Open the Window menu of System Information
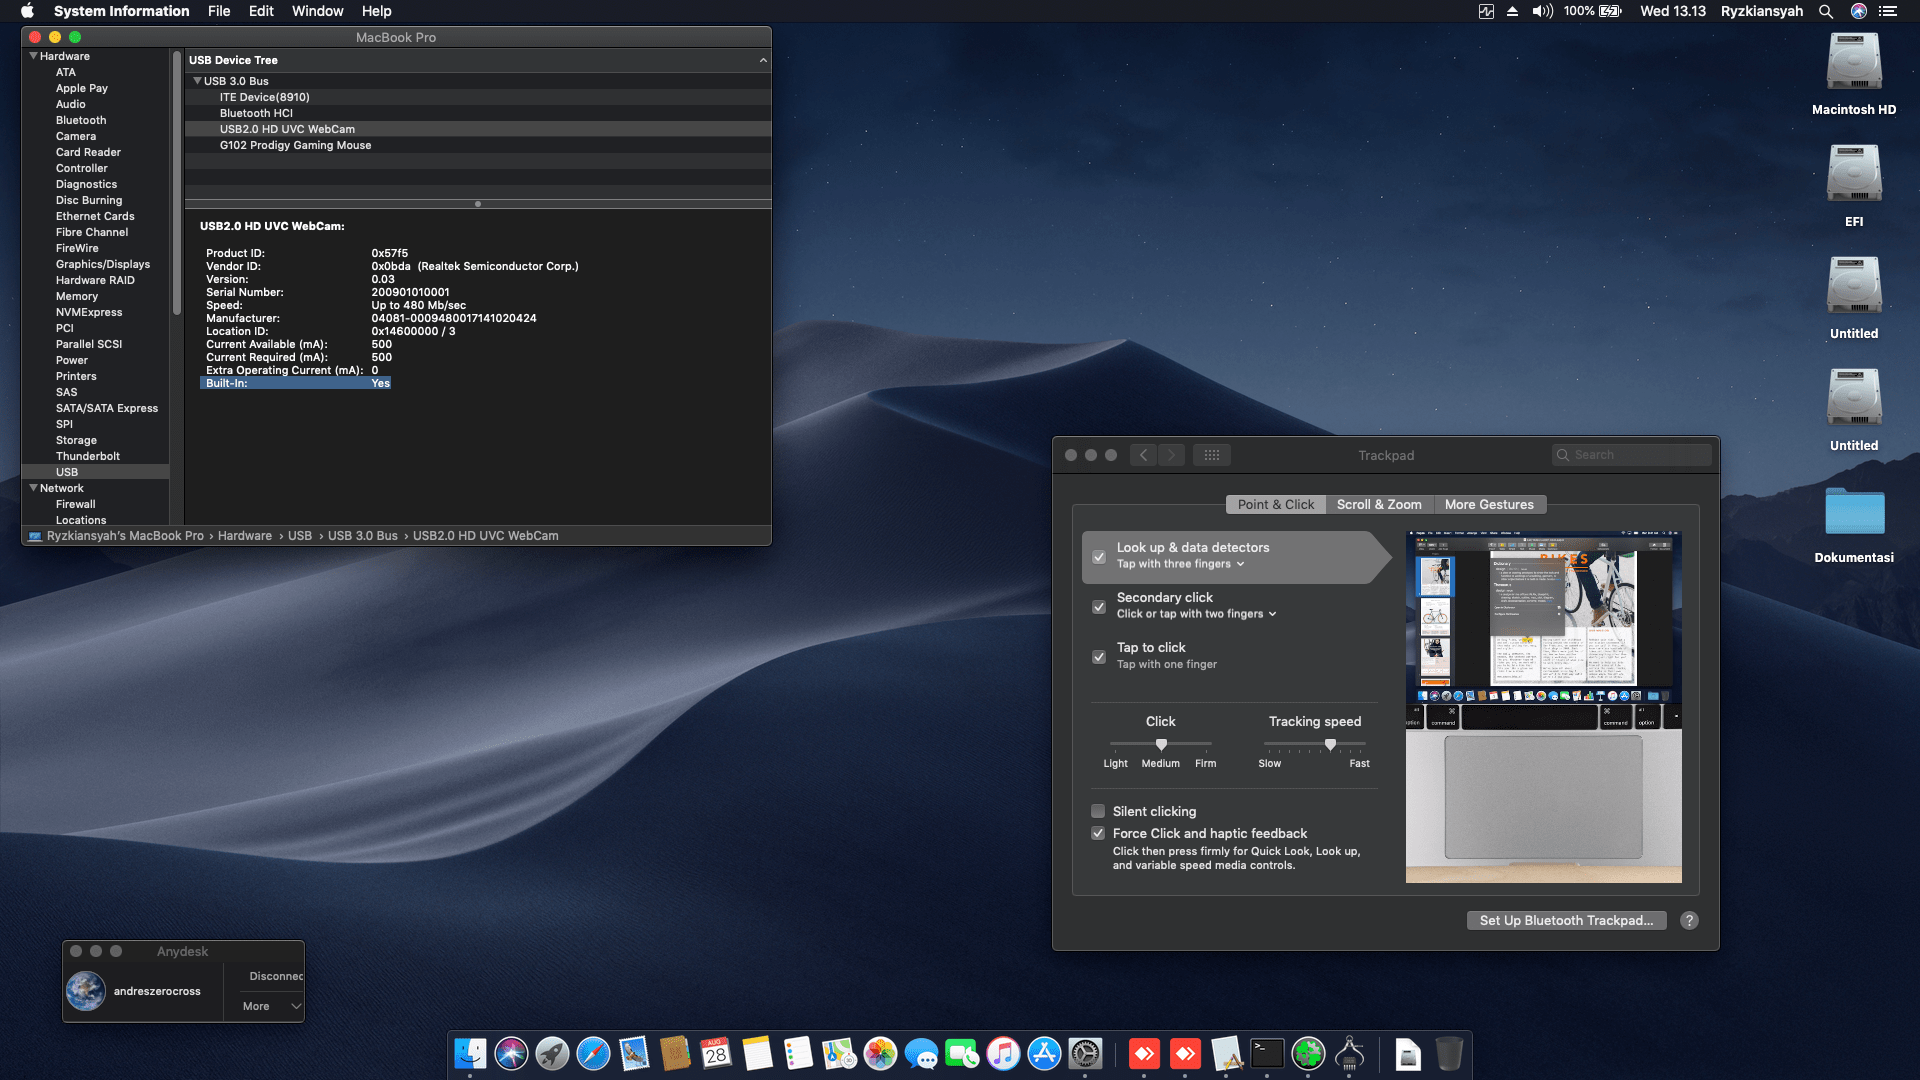 pos(317,11)
